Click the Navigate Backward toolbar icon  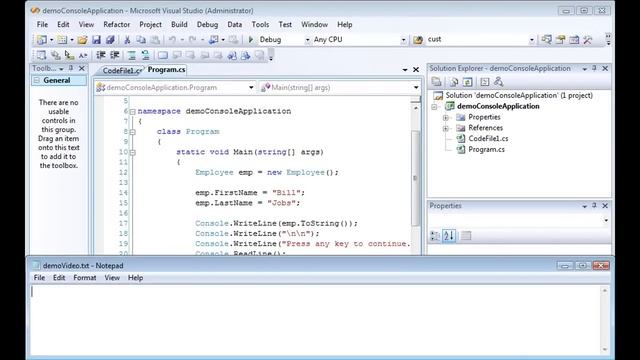click(x=213, y=40)
